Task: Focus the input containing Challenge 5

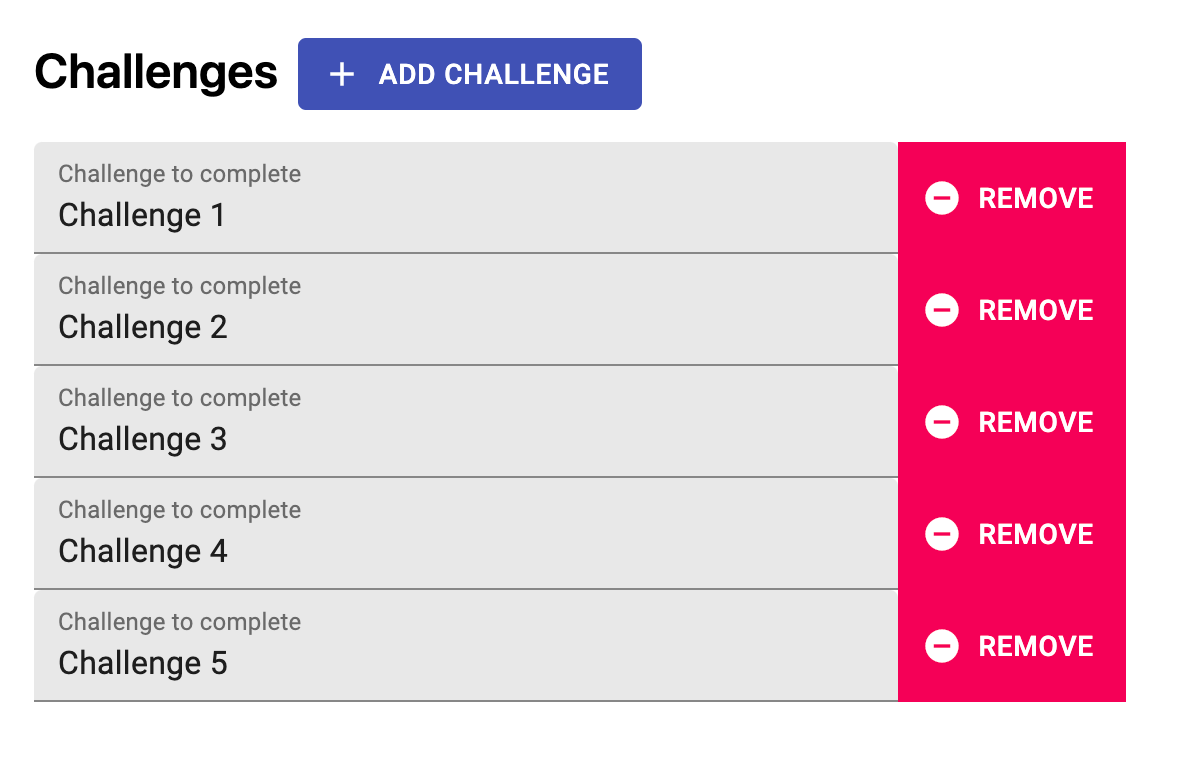Action: (466, 646)
